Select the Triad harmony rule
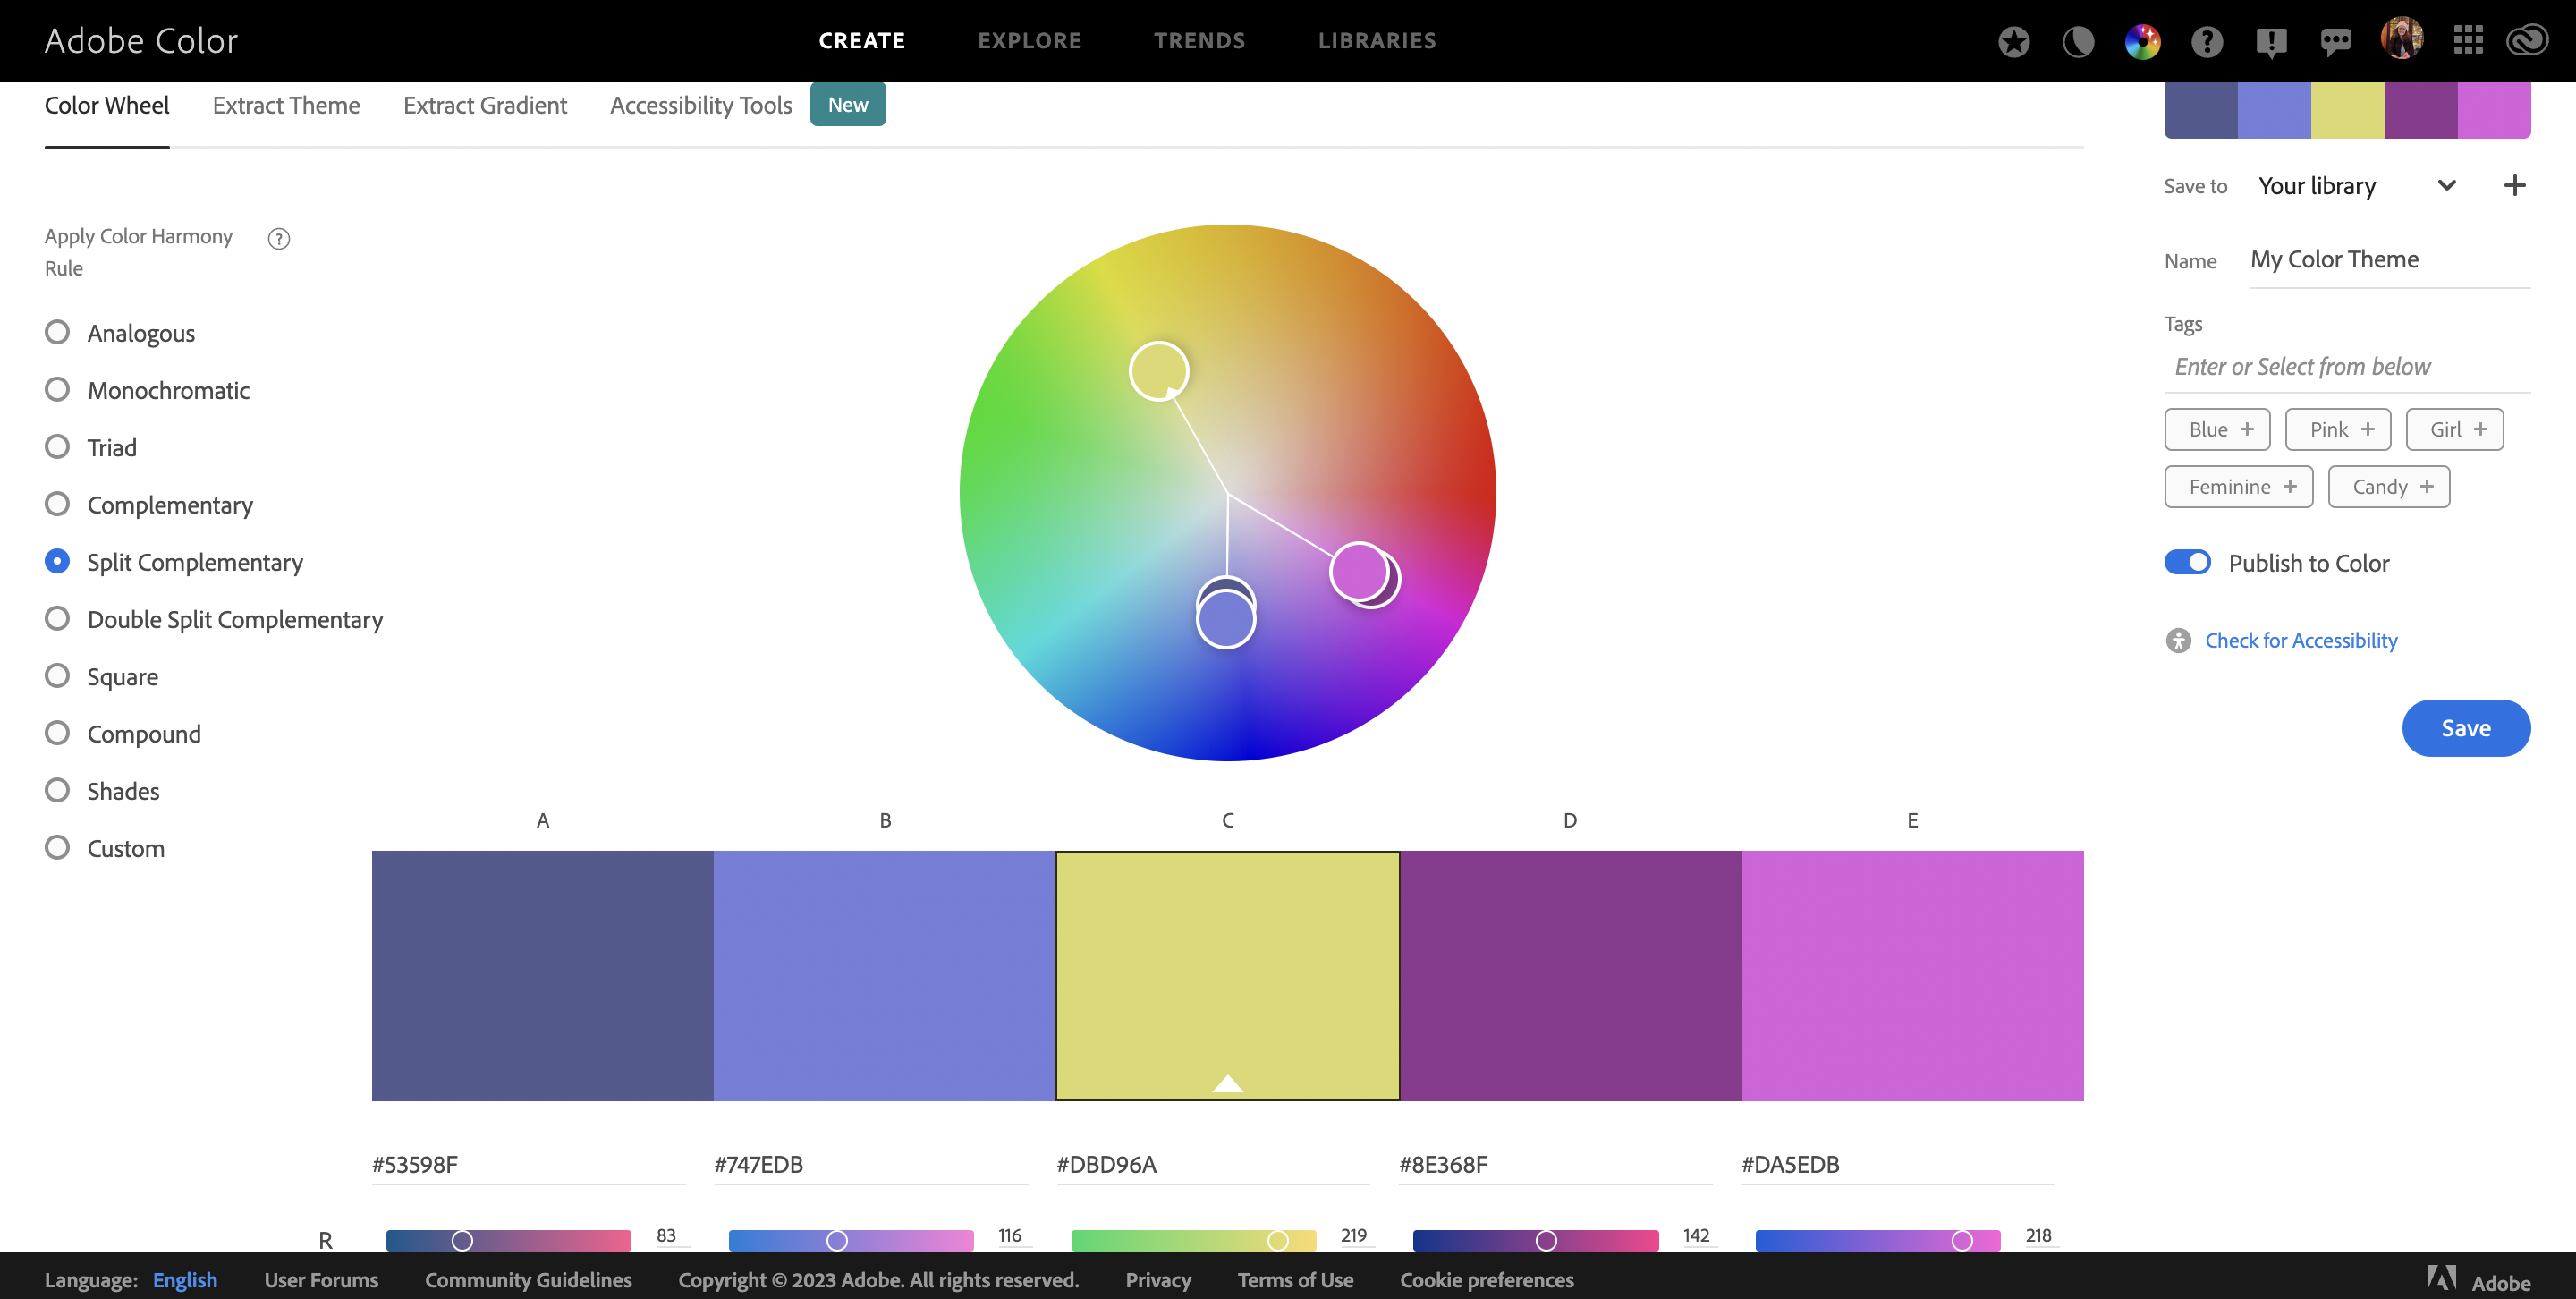This screenshot has height=1299, width=2576. (x=90, y=447)
